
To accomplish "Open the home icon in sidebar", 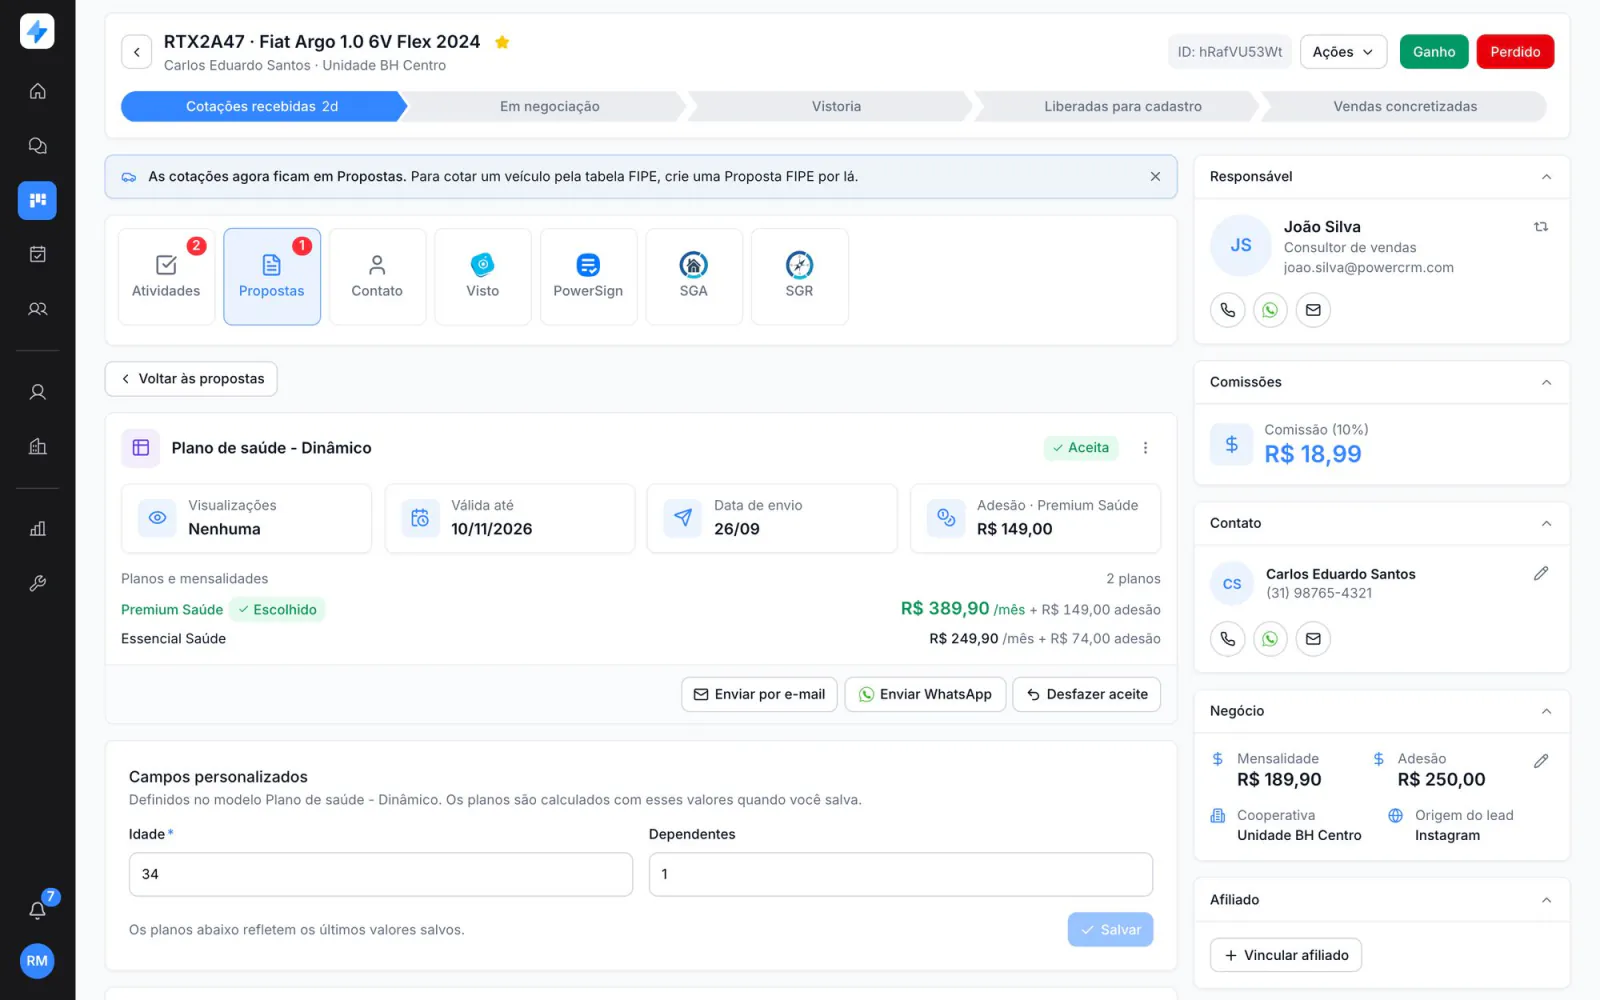I will pyautogui.click(x=37, y=91).
